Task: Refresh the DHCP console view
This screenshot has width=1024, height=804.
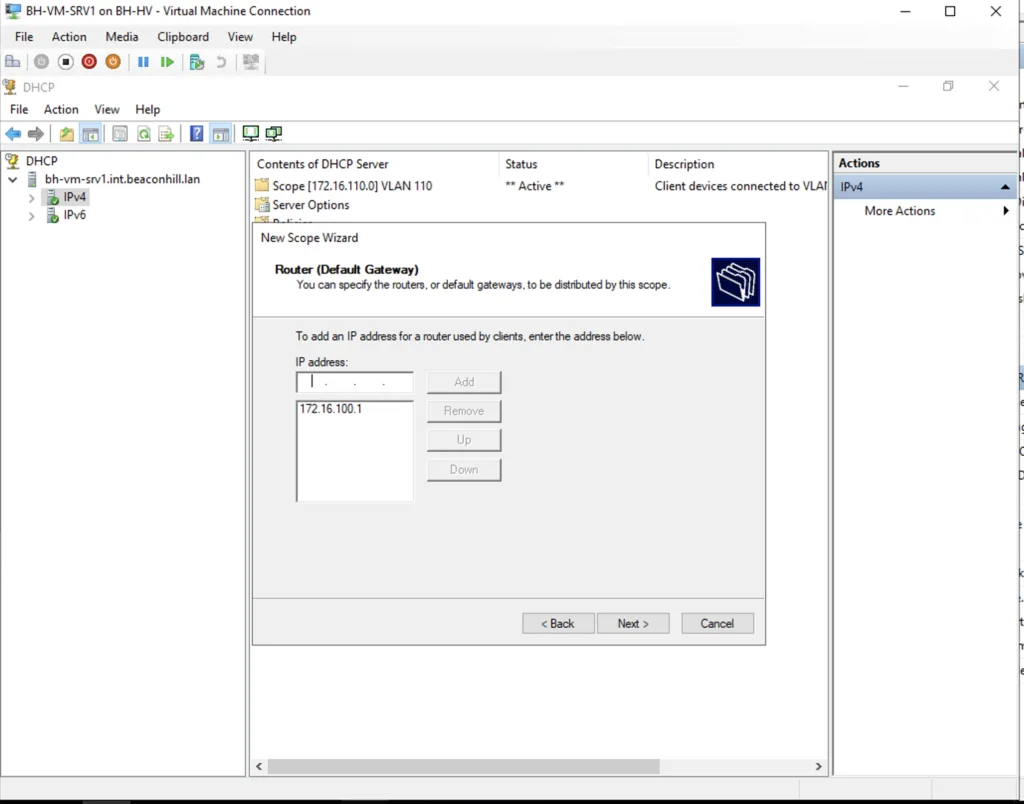Action: (144, 134)
